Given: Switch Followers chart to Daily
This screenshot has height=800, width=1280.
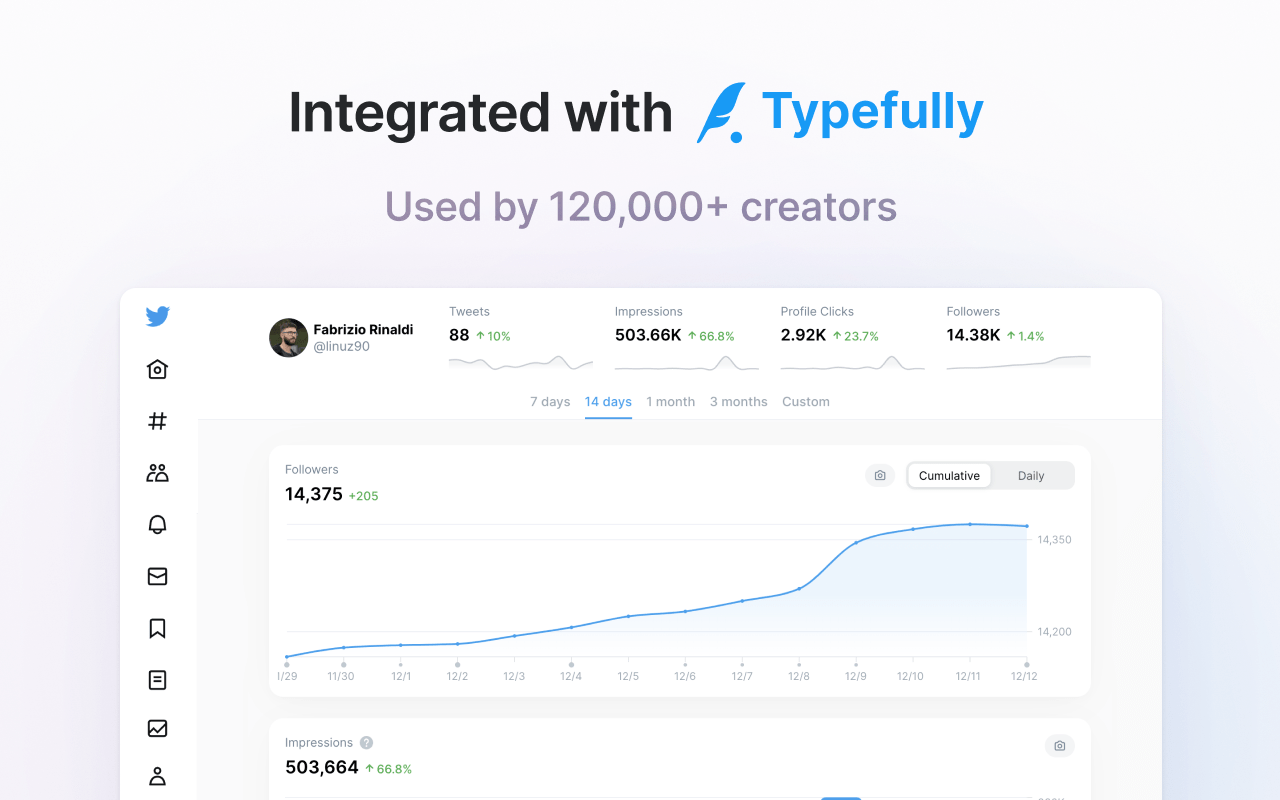Looking at the screenshot, I should click(x=1031, y=476).
